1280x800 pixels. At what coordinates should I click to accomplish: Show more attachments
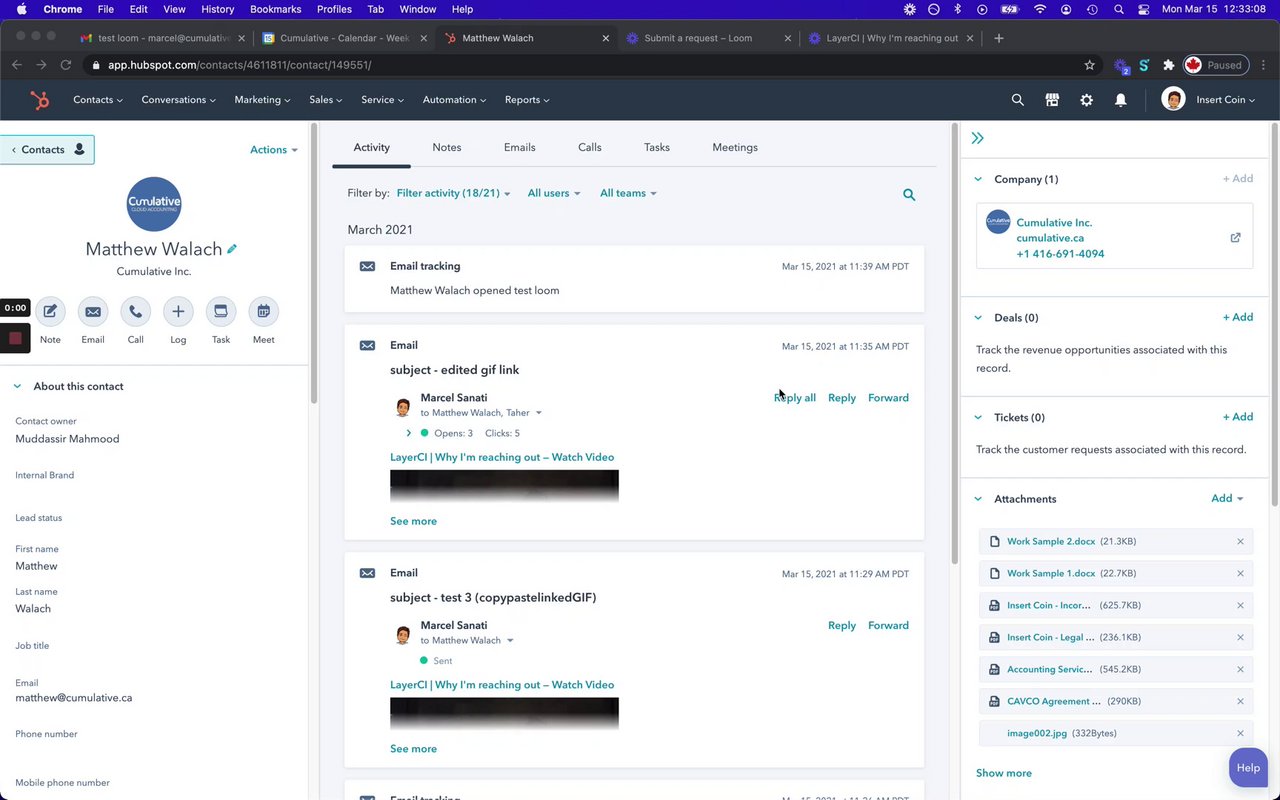tap(1004, 773)
